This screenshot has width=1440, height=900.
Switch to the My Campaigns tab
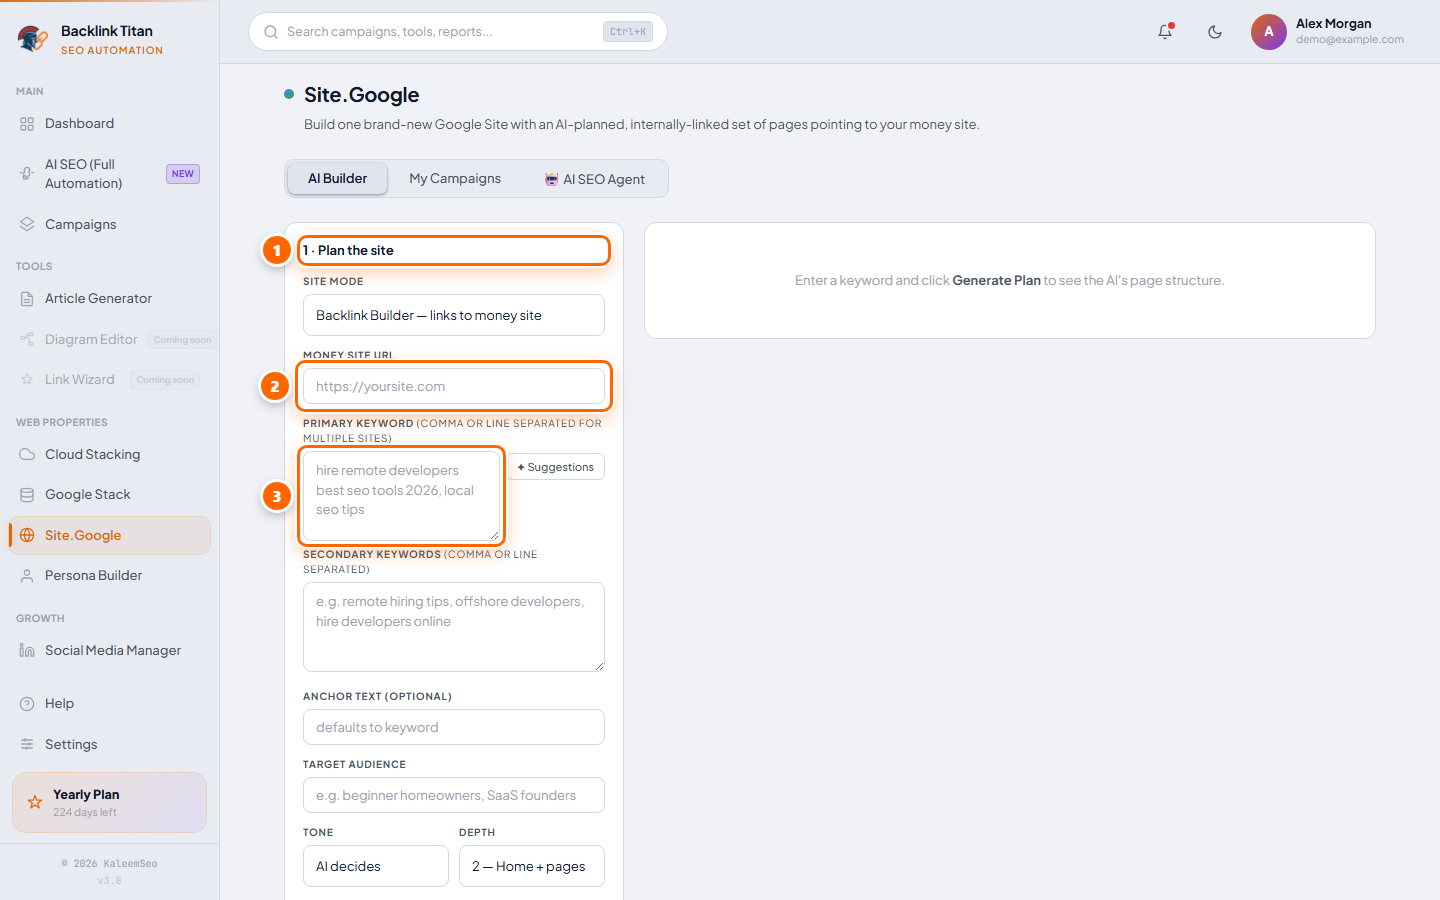[x=455, y=179]
